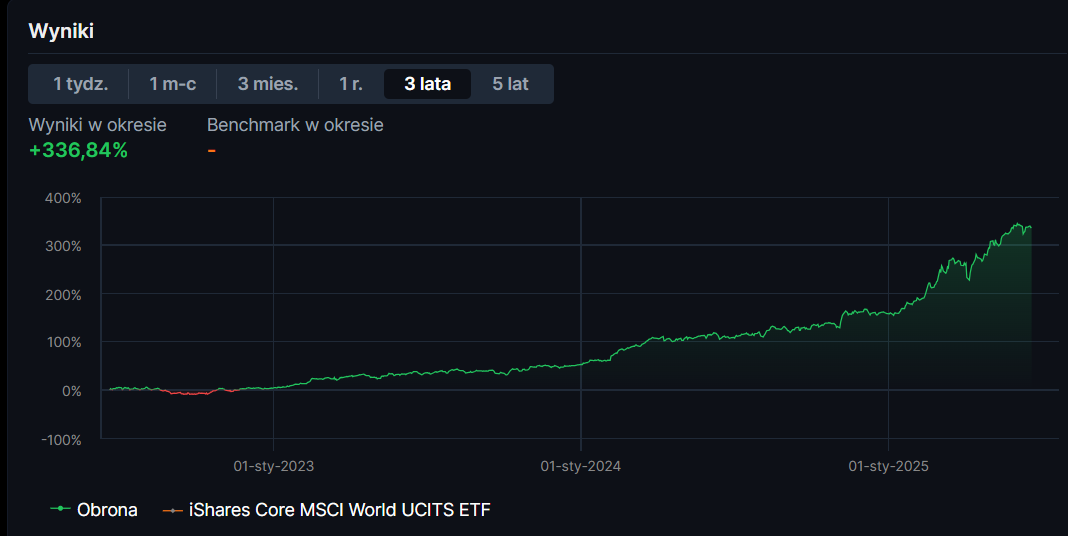Screen dimensions: 1068x536
Task: Click the "Wyniki" section heading
Action: tap(61, 31)
